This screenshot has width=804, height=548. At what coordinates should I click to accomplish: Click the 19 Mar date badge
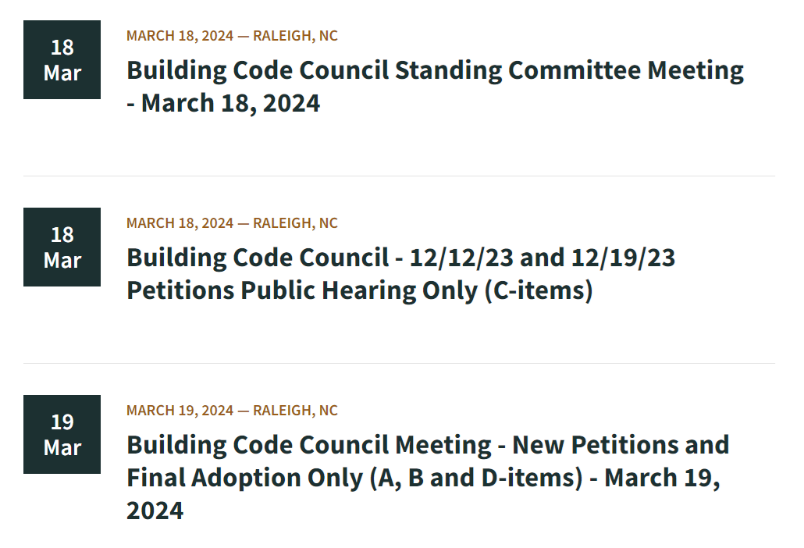click(62, 434)
